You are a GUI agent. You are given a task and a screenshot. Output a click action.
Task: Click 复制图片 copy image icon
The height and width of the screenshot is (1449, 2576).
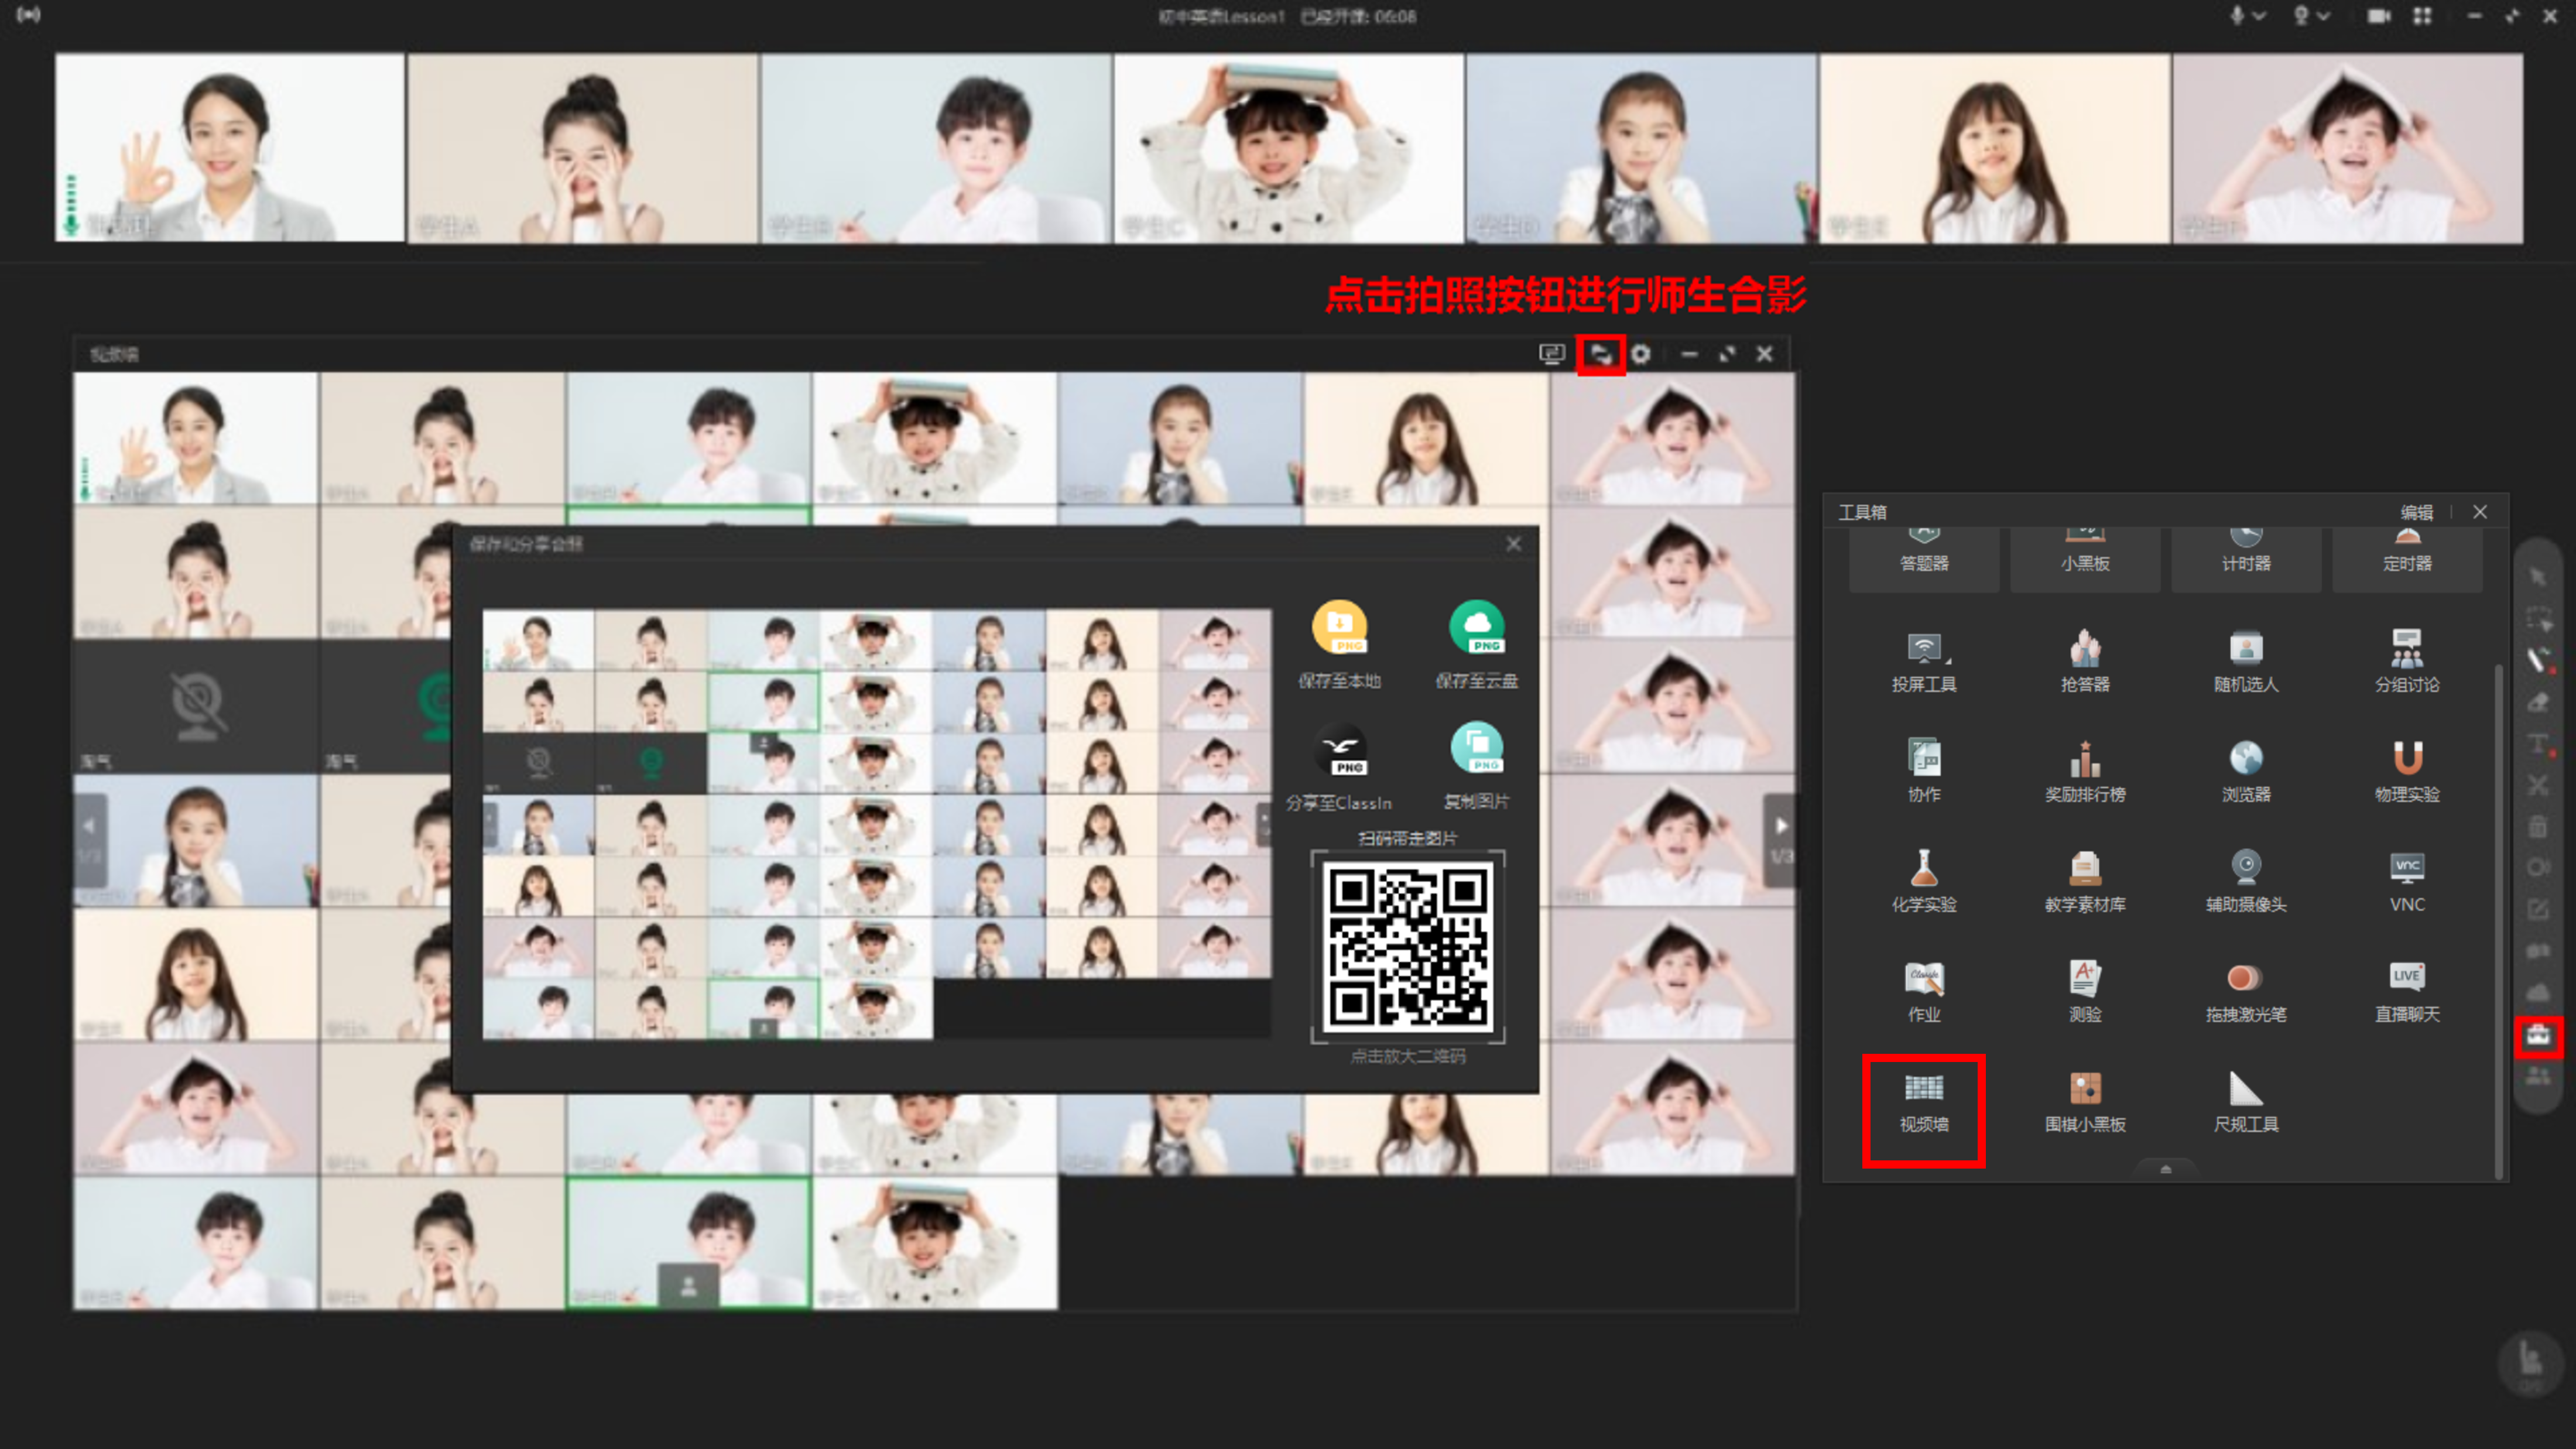point(1477,749)
